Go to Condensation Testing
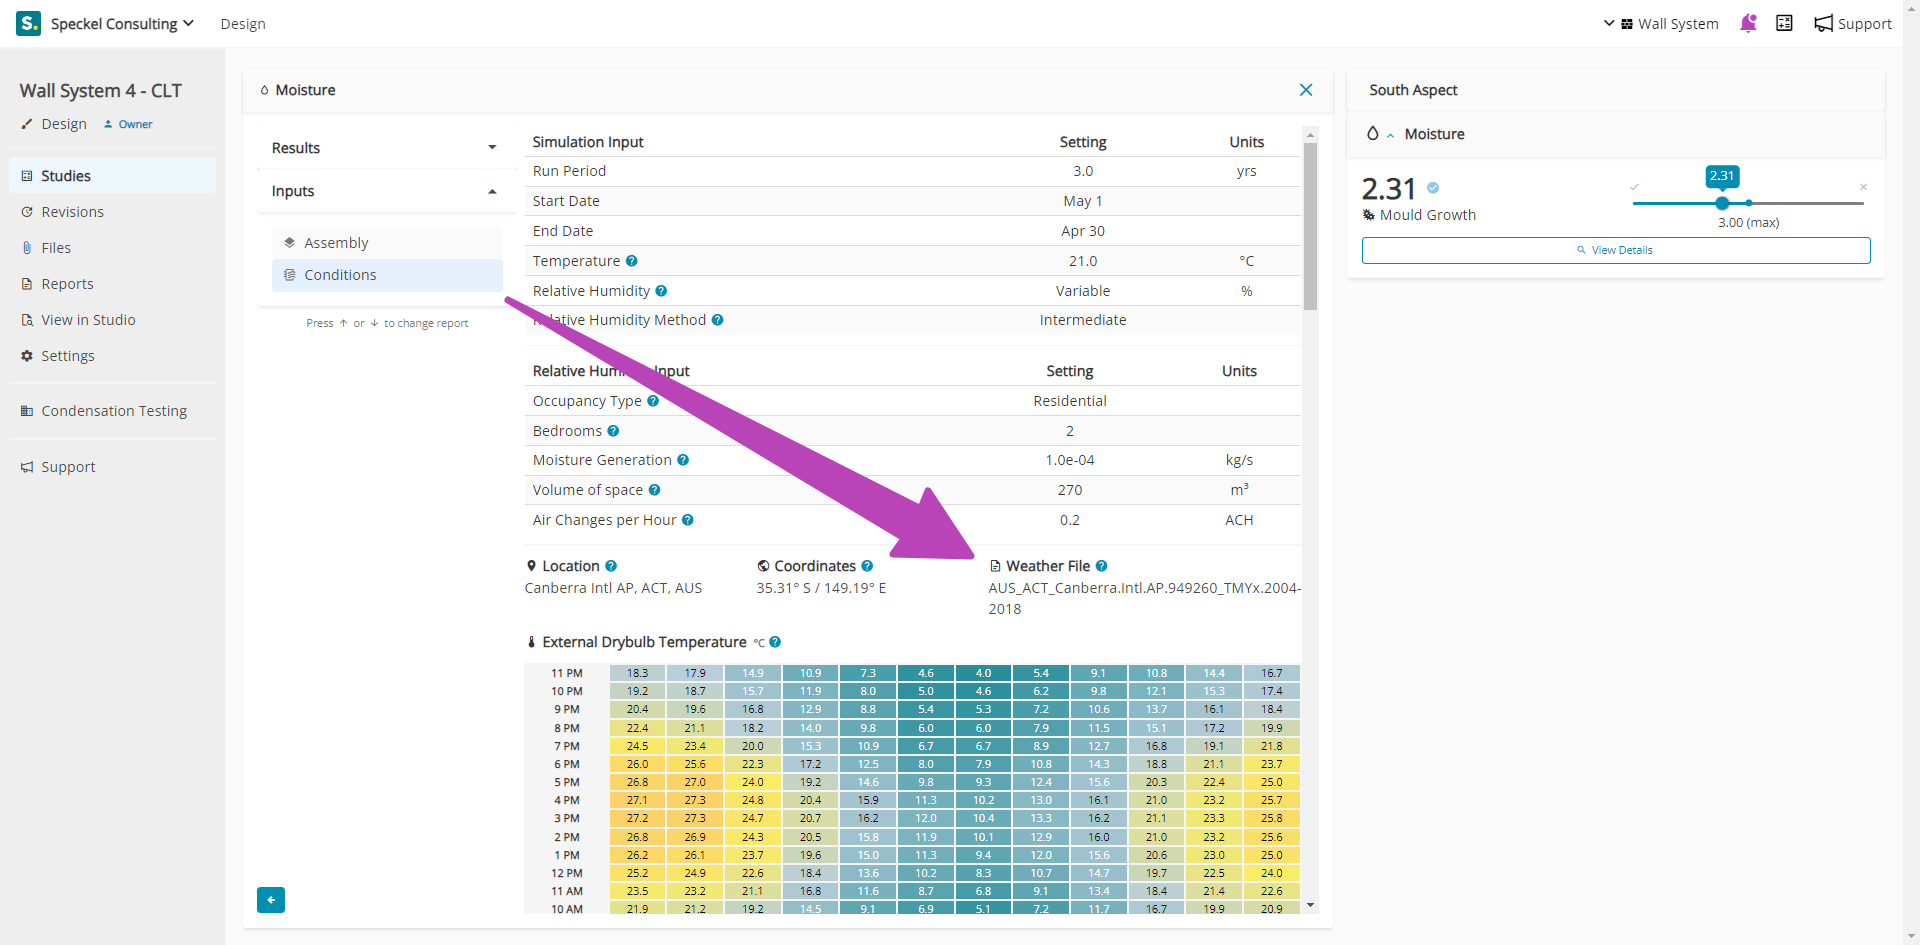The width and height of the screenshot is (1920, 945). (114, 411)
